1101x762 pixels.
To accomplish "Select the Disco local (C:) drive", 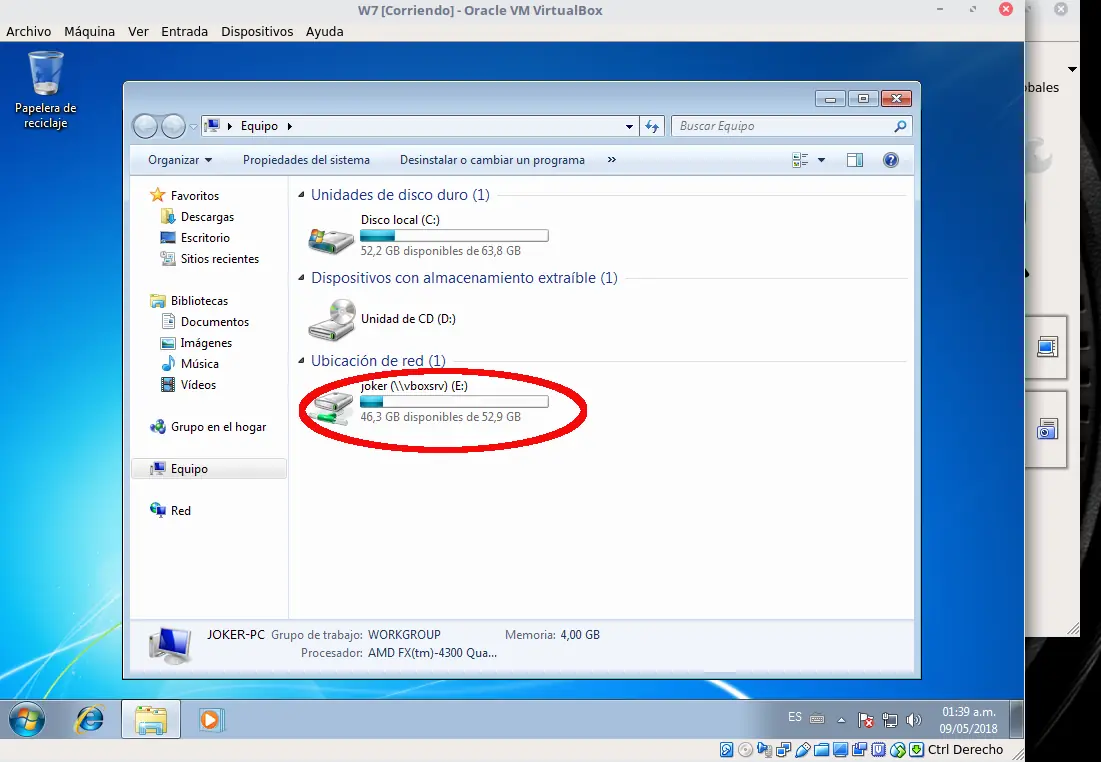I will 428,235.
